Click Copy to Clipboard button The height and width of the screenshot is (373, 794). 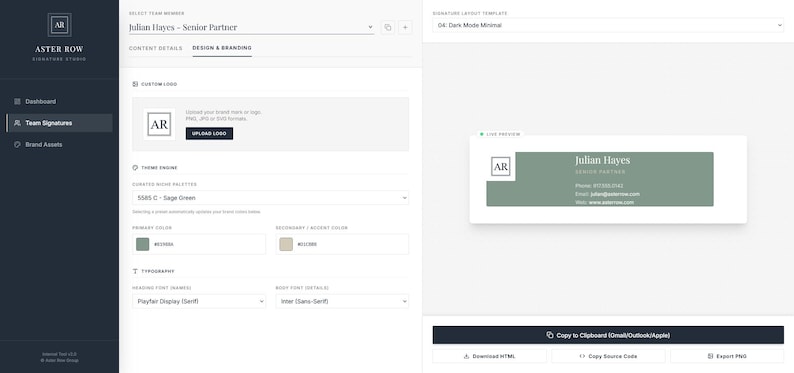tap(608, 335)
